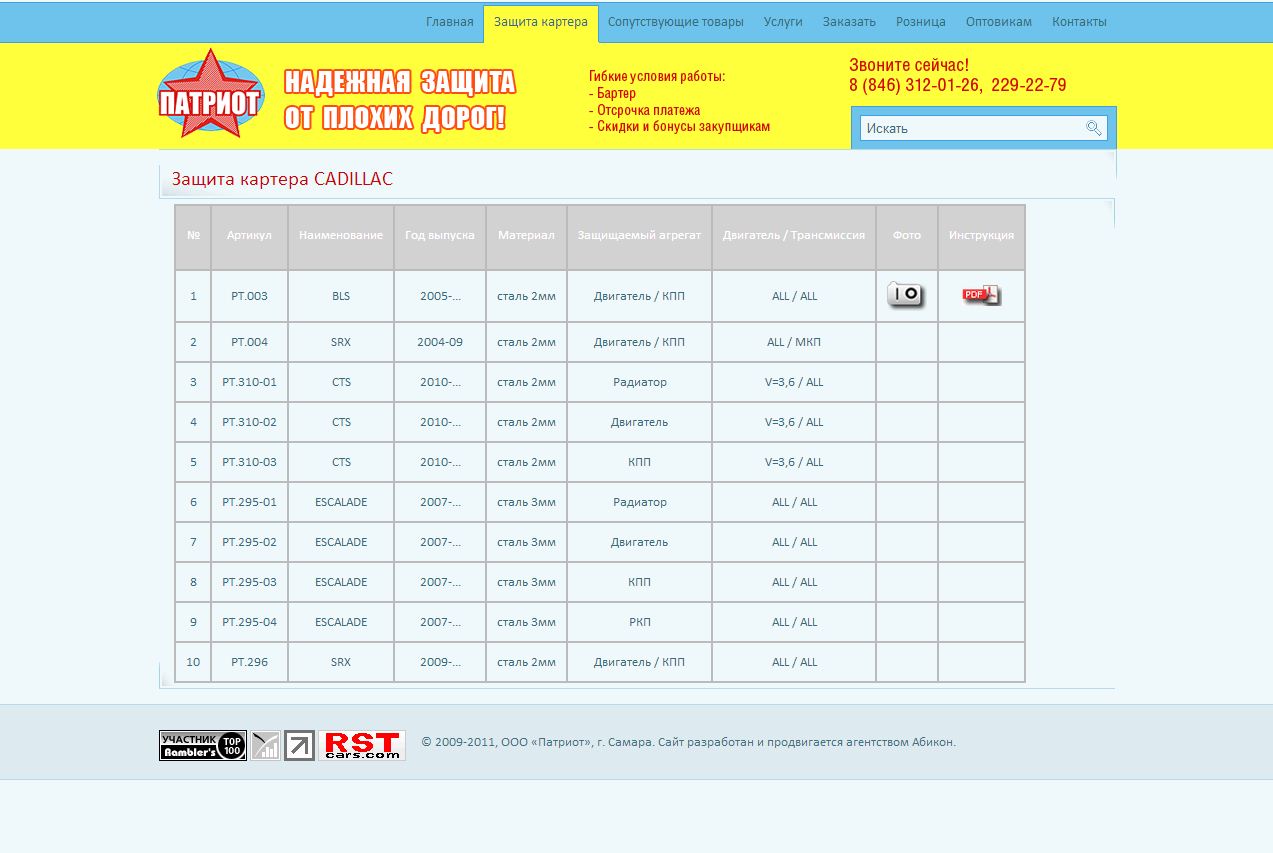Open the Контакты menu item
1273x853 pixels.
[1079, 22]
